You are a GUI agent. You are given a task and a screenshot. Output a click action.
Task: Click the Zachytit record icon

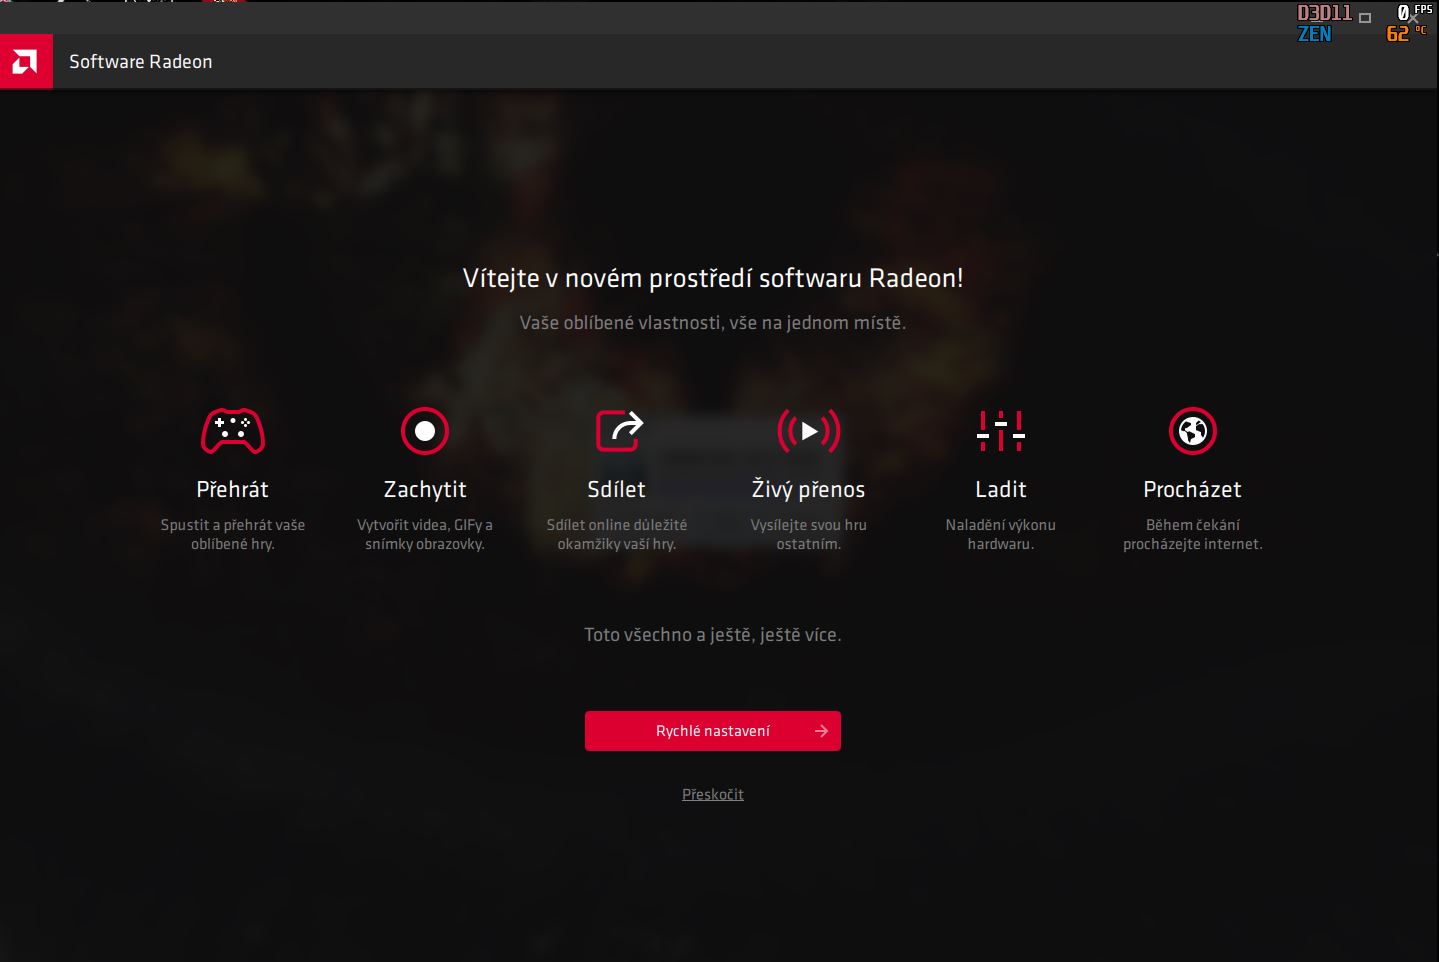click(x=425, y=431)
